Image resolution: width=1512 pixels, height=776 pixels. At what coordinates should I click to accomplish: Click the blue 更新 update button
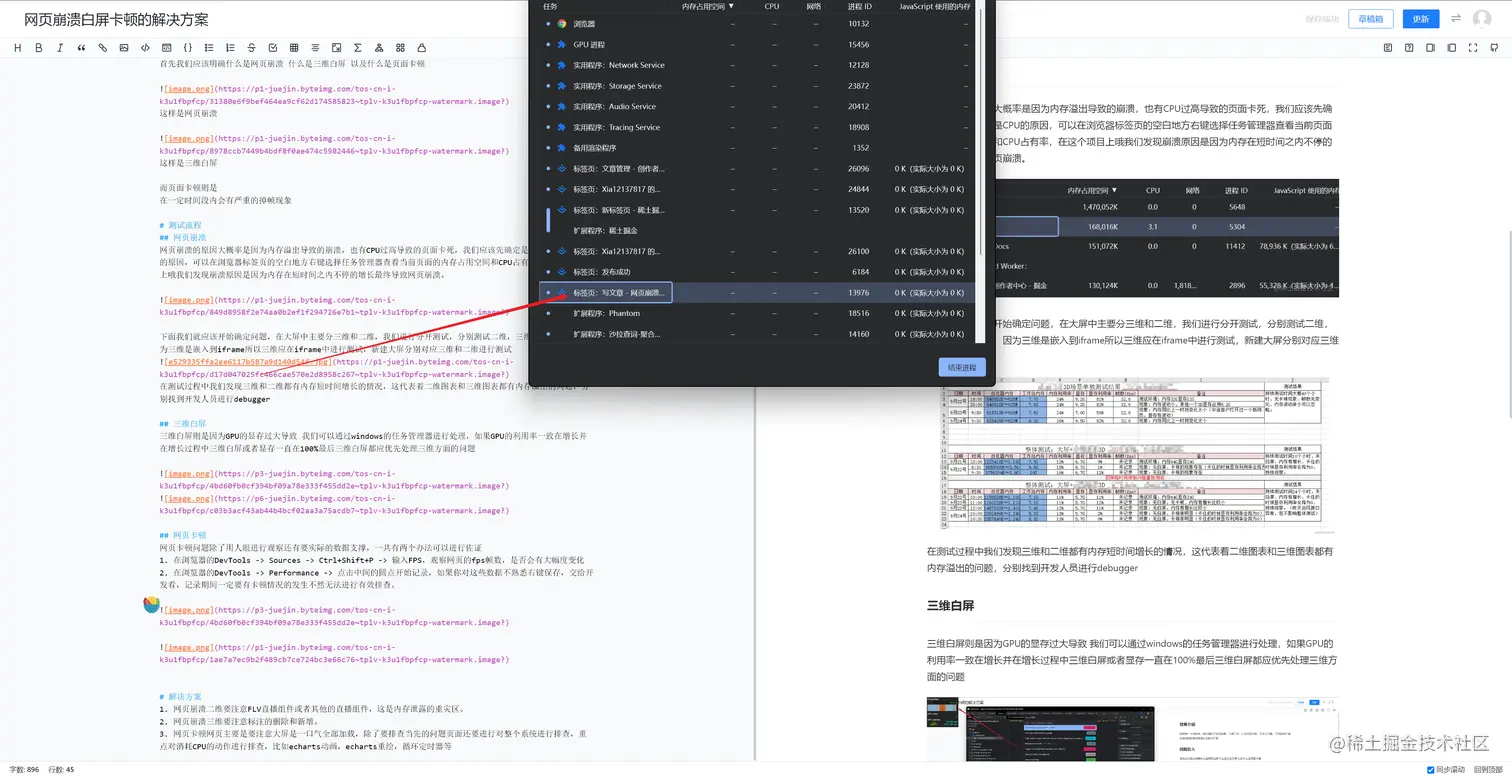1420,19
